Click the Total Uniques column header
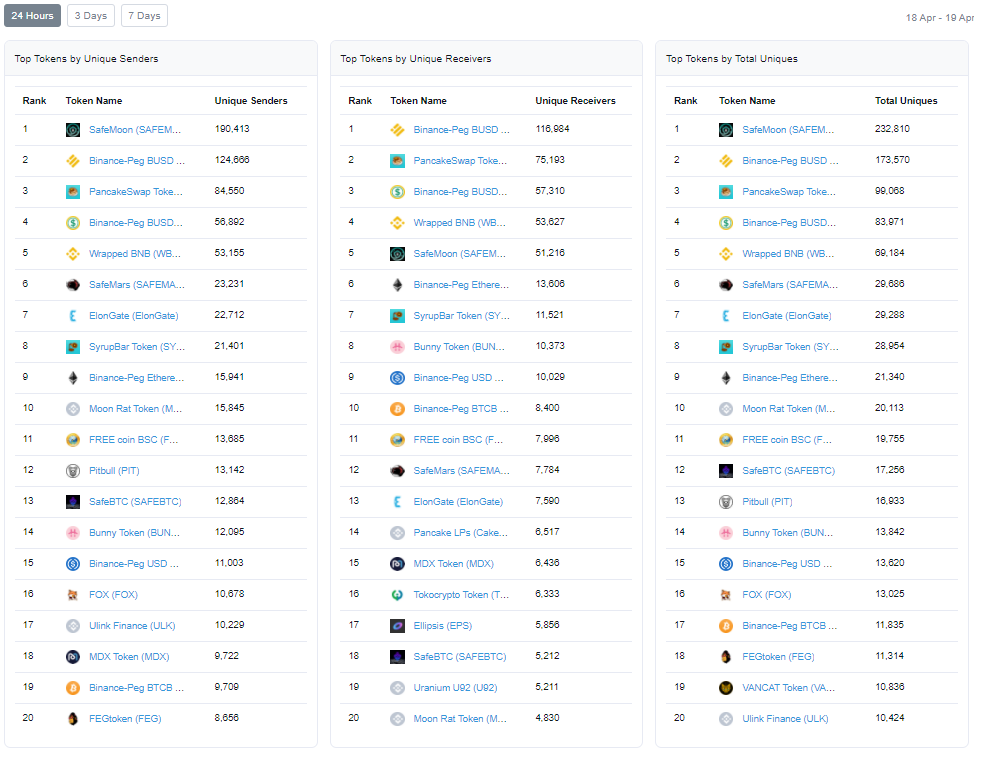This screenshot has height=761, width=983. pos(907,101)
